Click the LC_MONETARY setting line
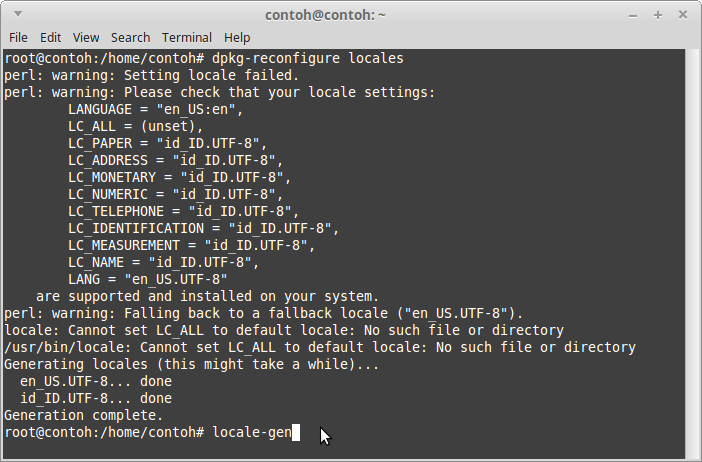The image size is (702, 462). [x=178, y=177]
